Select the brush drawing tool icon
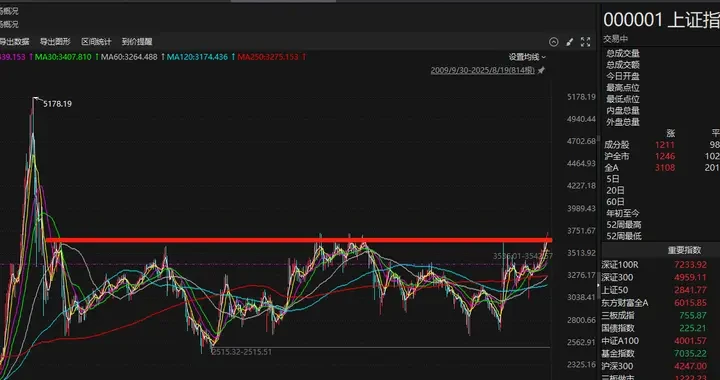 click(x=569, y=42)
